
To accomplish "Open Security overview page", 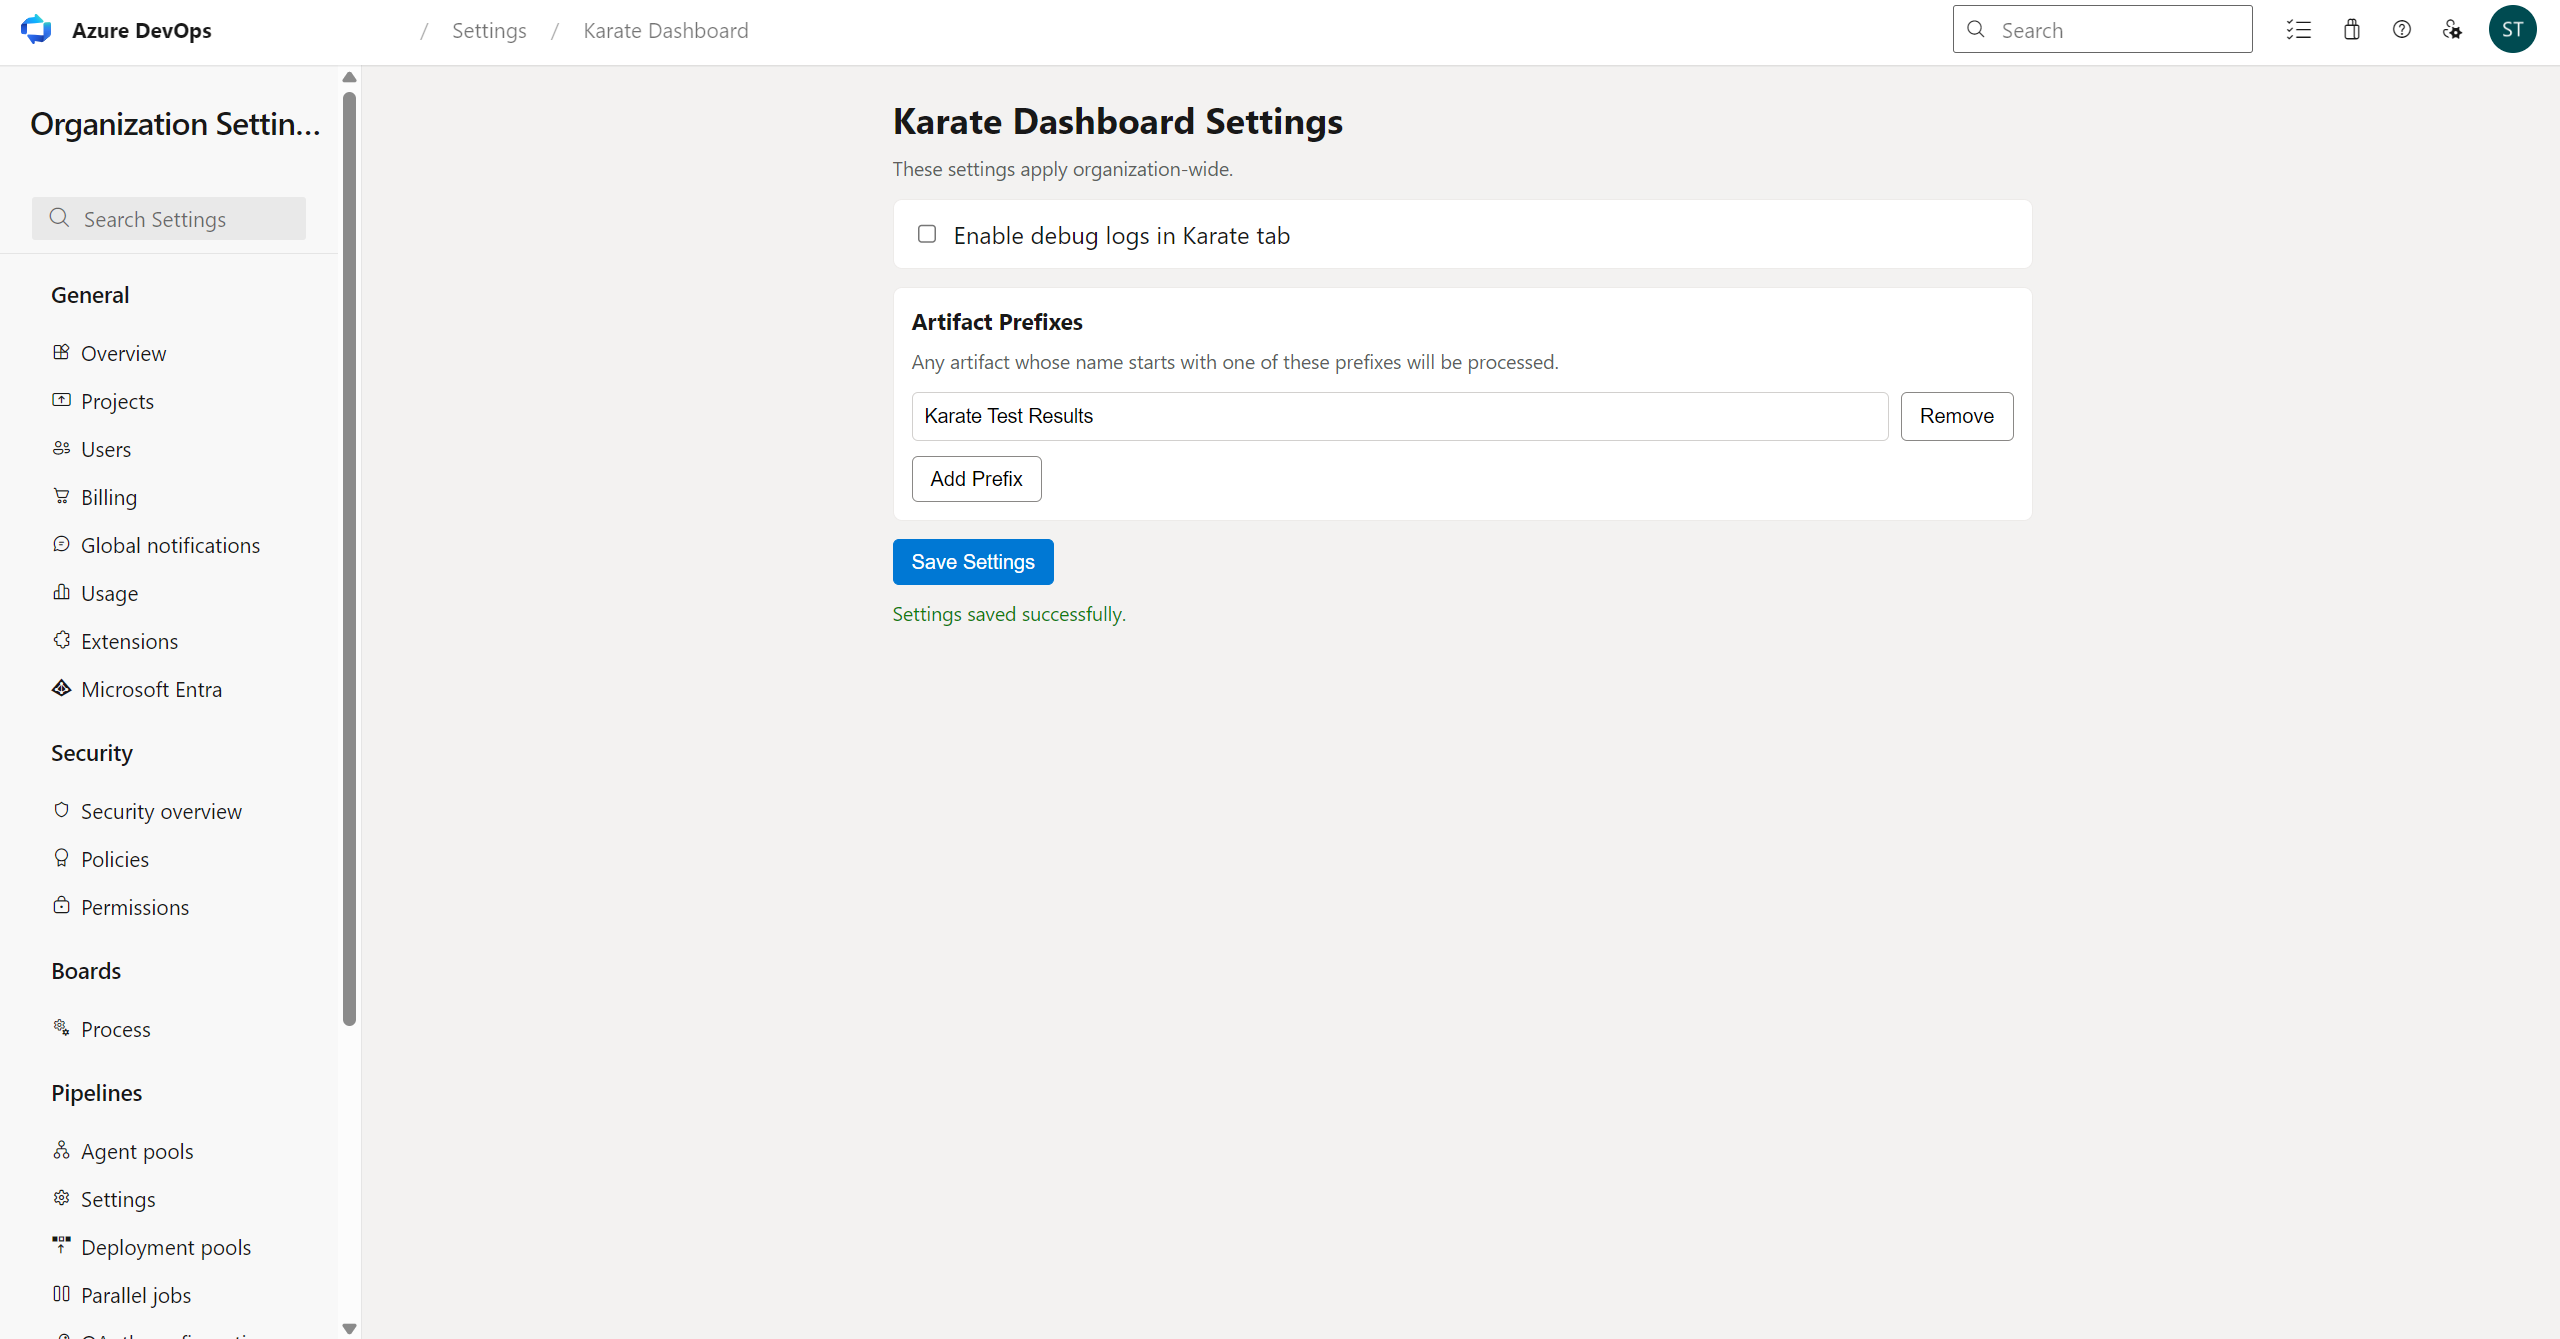I will 161,811.
